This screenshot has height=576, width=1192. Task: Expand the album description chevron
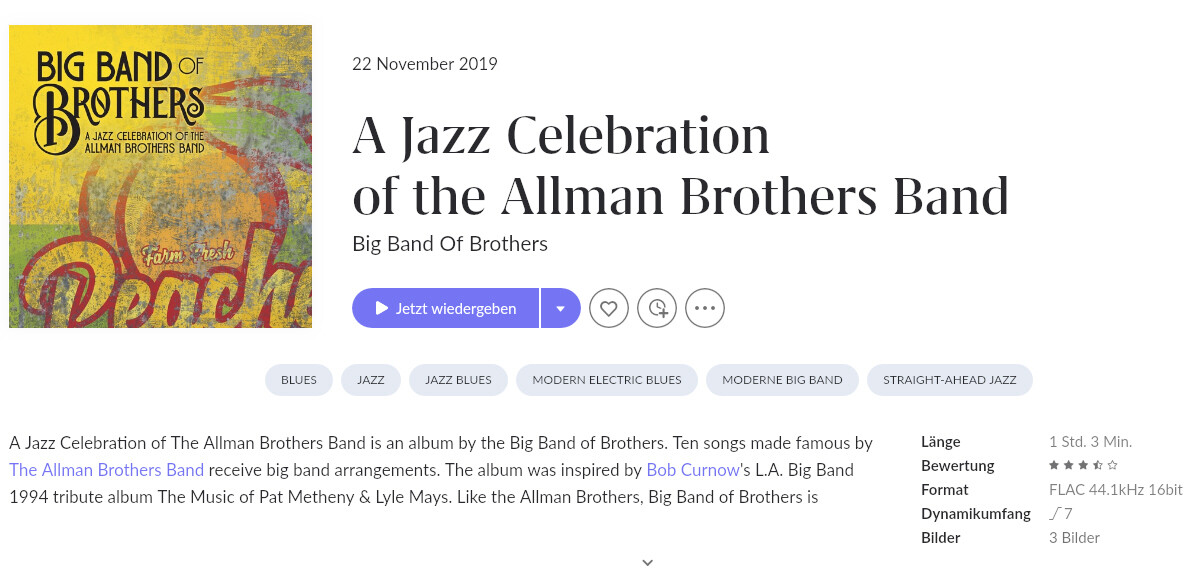pyautogui.click(x=647, y=562)
